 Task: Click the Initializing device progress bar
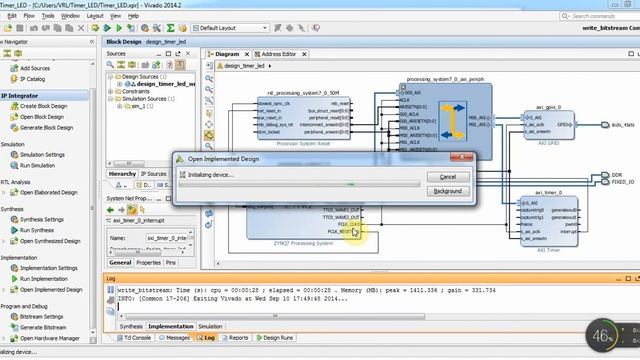[299, 184]
